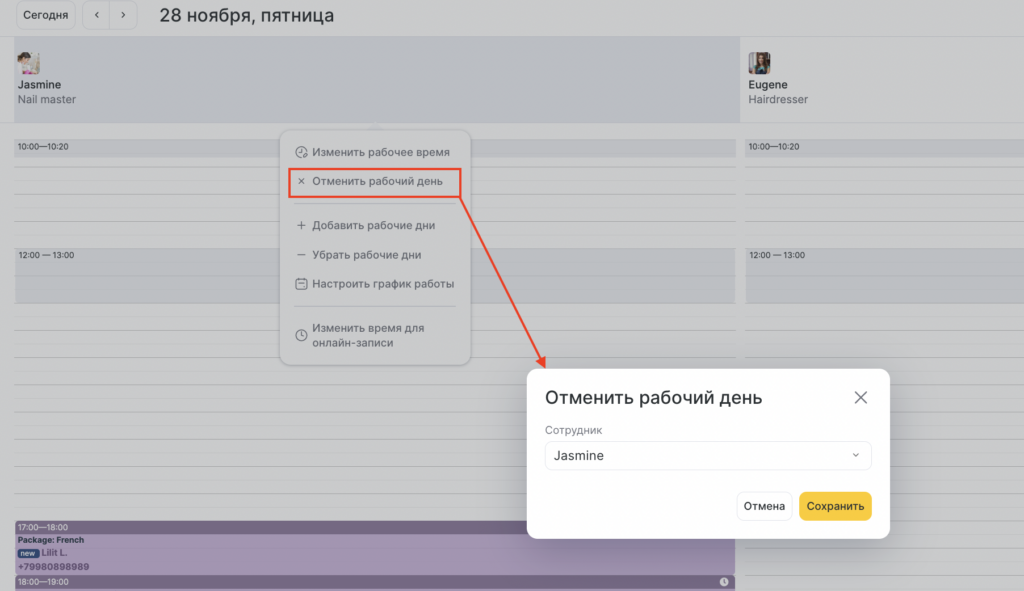Select Изменить рабочее время menu item
Screen dimensions: 1024x591
(380, 153)
